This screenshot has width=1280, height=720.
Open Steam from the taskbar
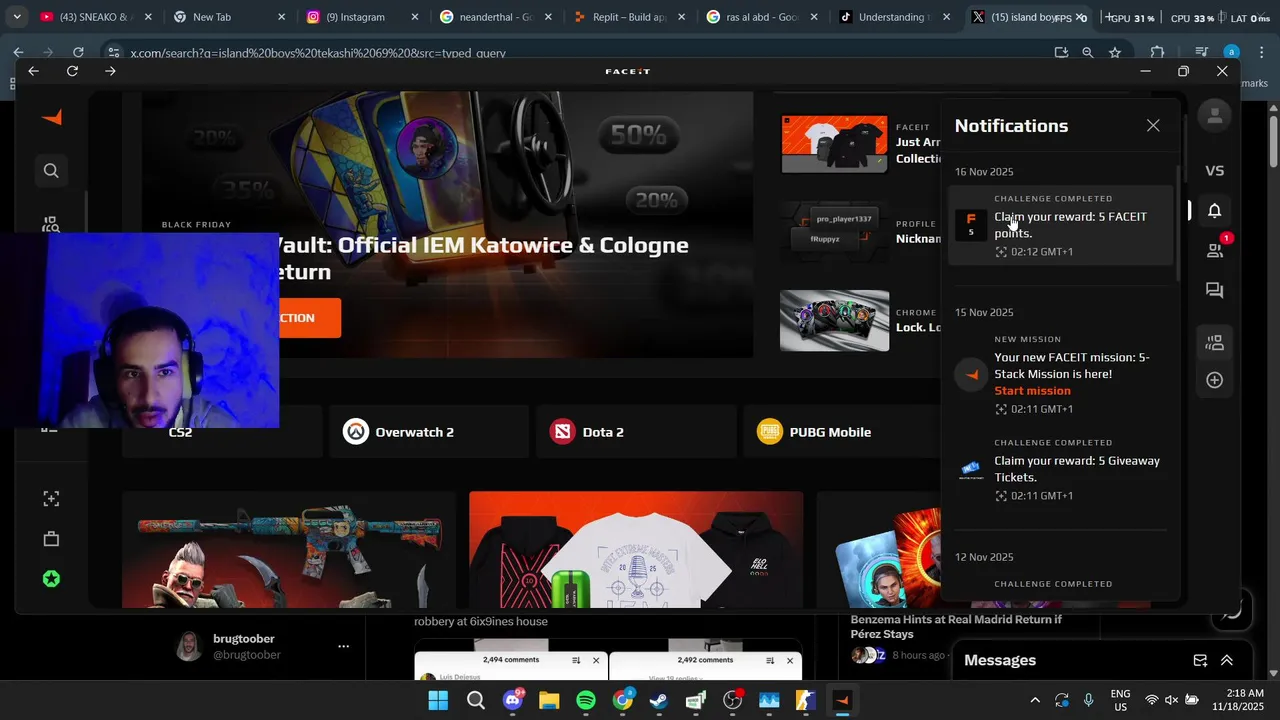659,700
